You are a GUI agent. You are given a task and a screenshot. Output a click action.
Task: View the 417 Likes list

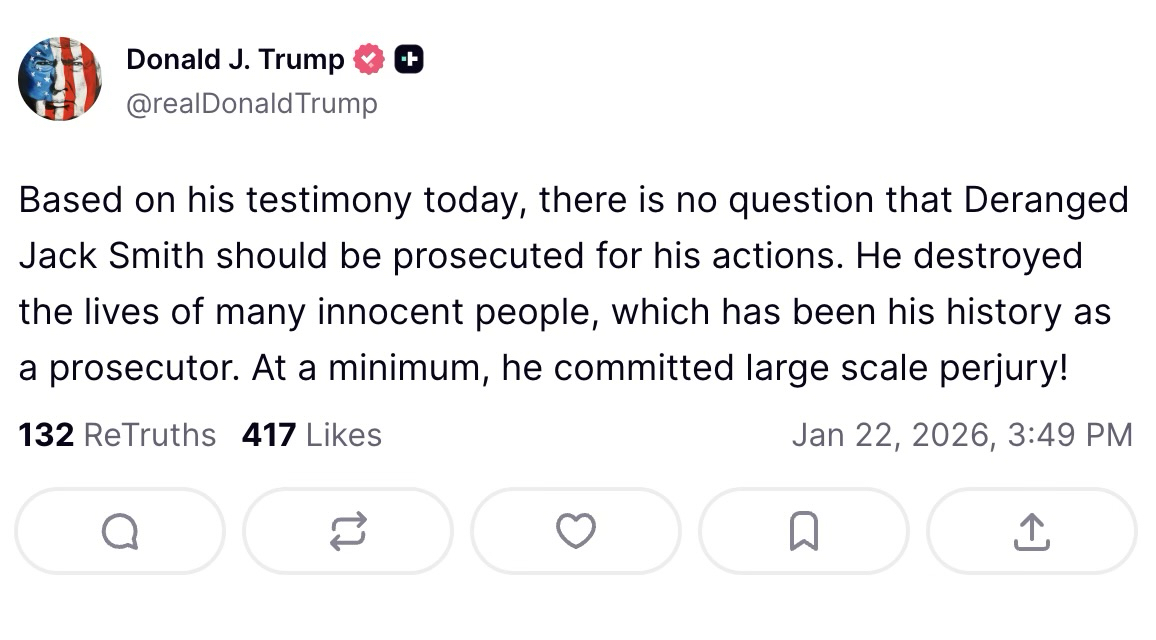[312, 435]
